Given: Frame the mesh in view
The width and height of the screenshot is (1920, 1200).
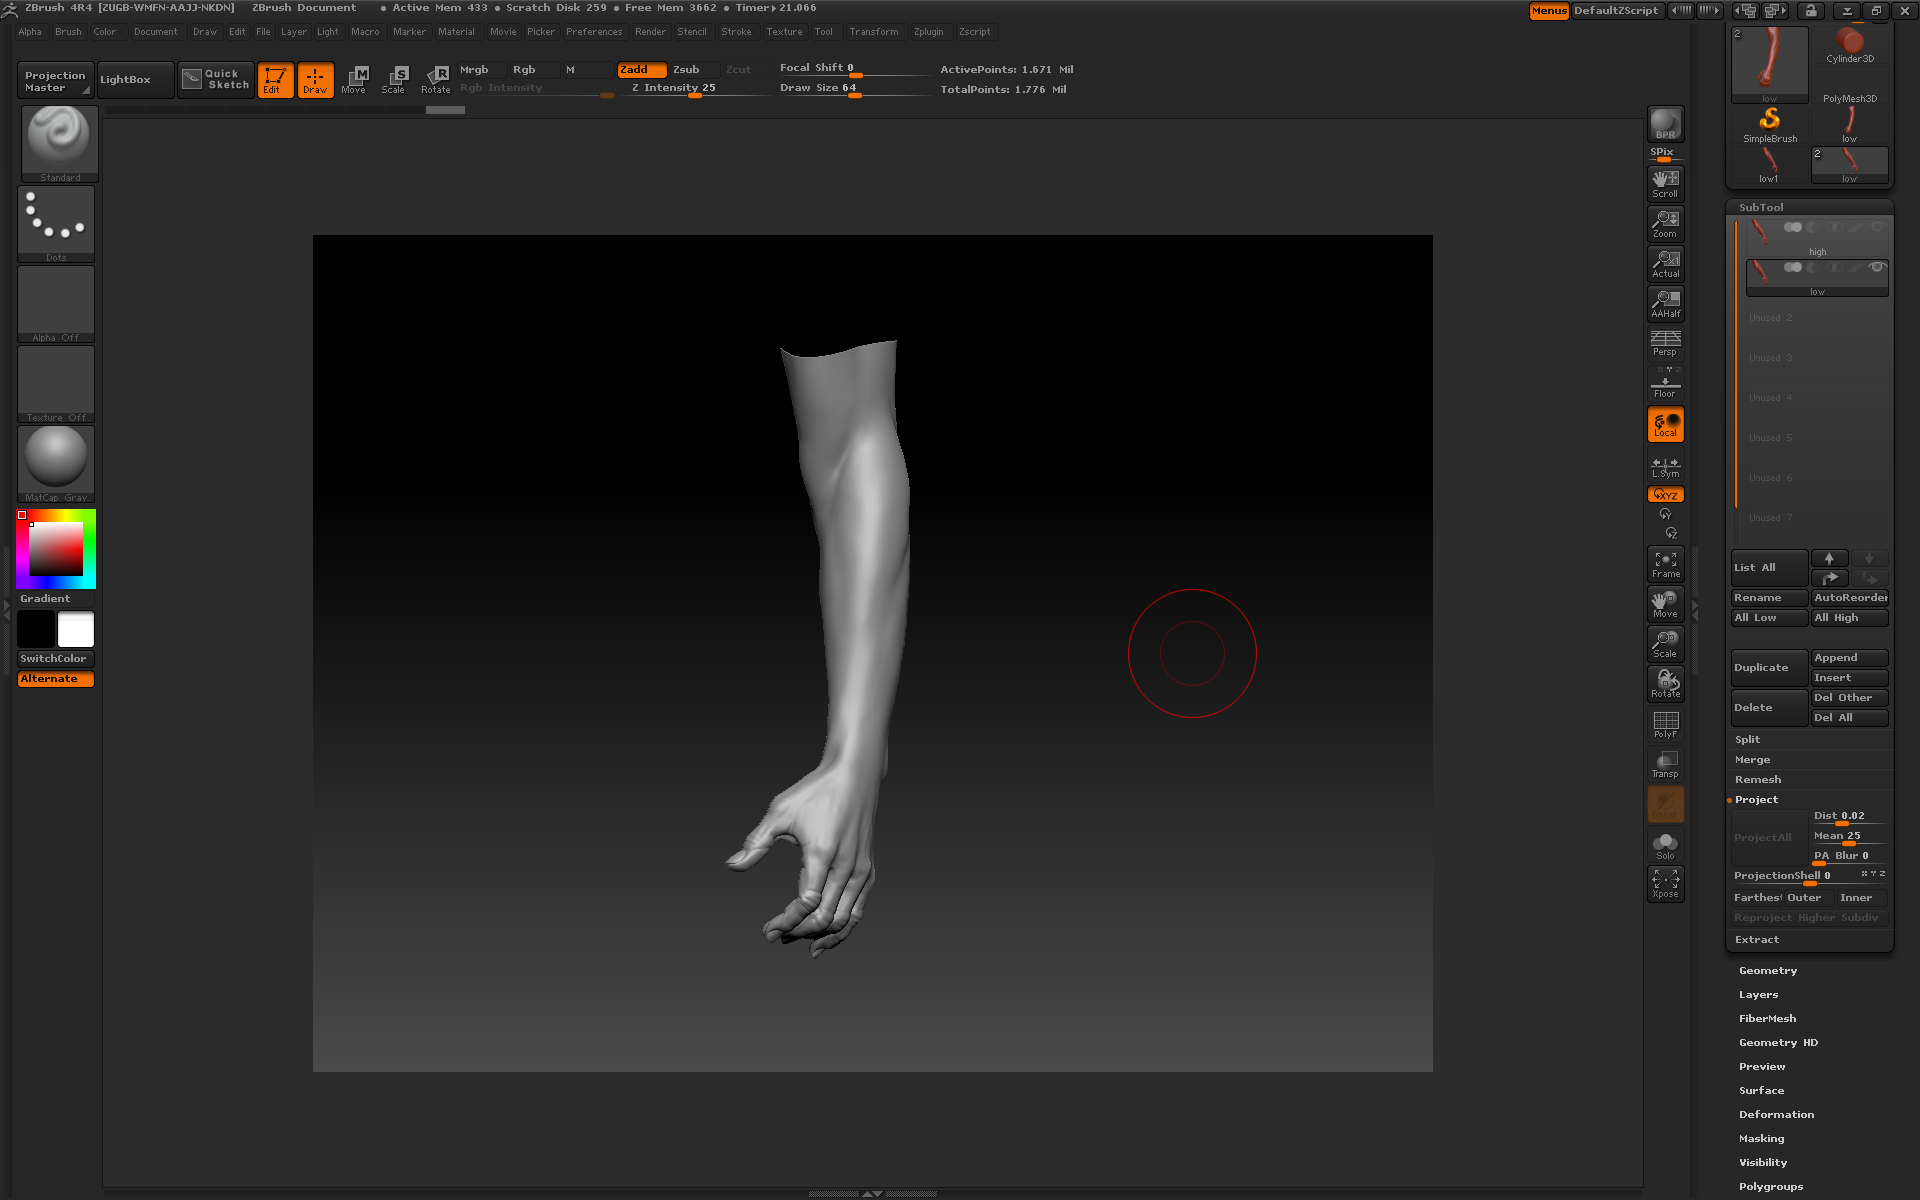Looking at the screenshot, I should (1665, 564).
